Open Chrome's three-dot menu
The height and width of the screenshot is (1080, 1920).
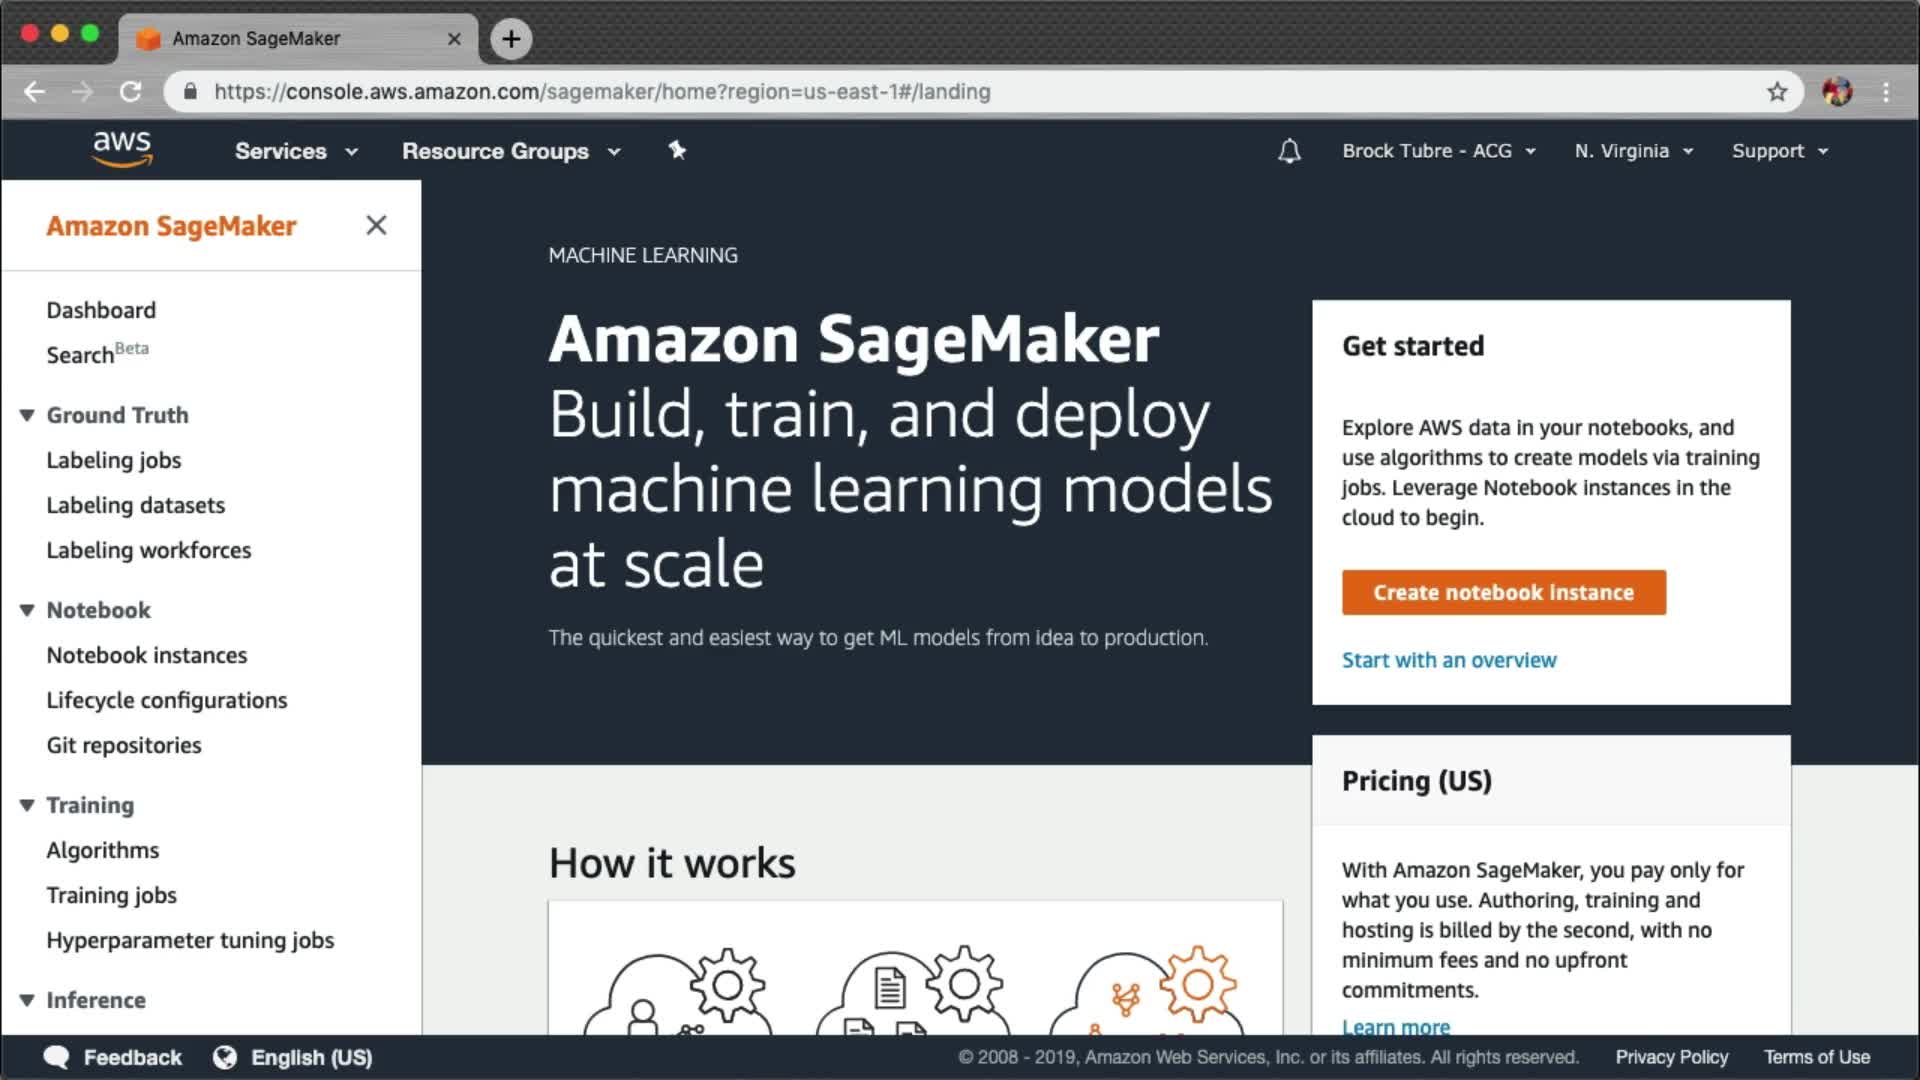click(x=1886, y=92)
